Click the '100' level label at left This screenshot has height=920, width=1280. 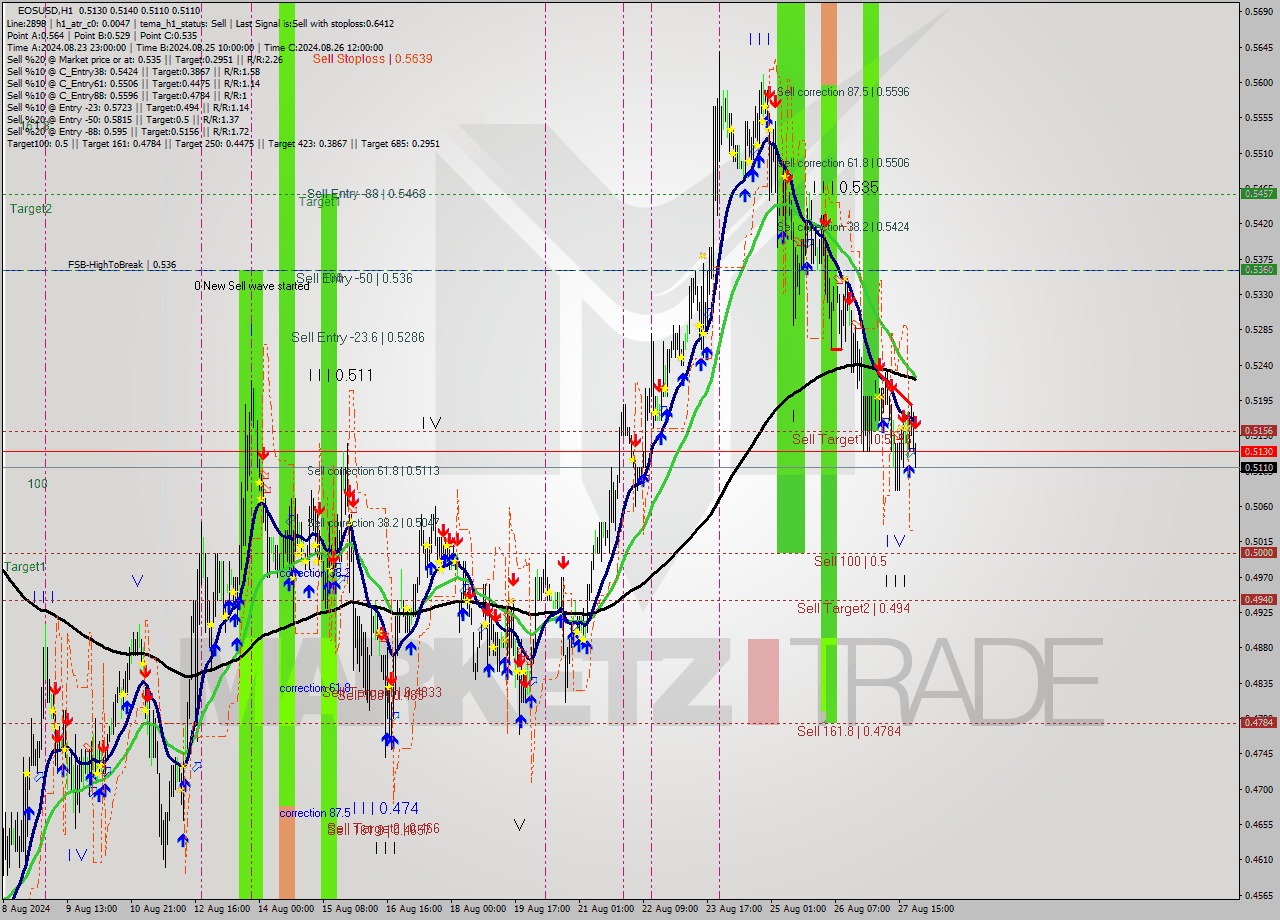click(x=37, y=484)
